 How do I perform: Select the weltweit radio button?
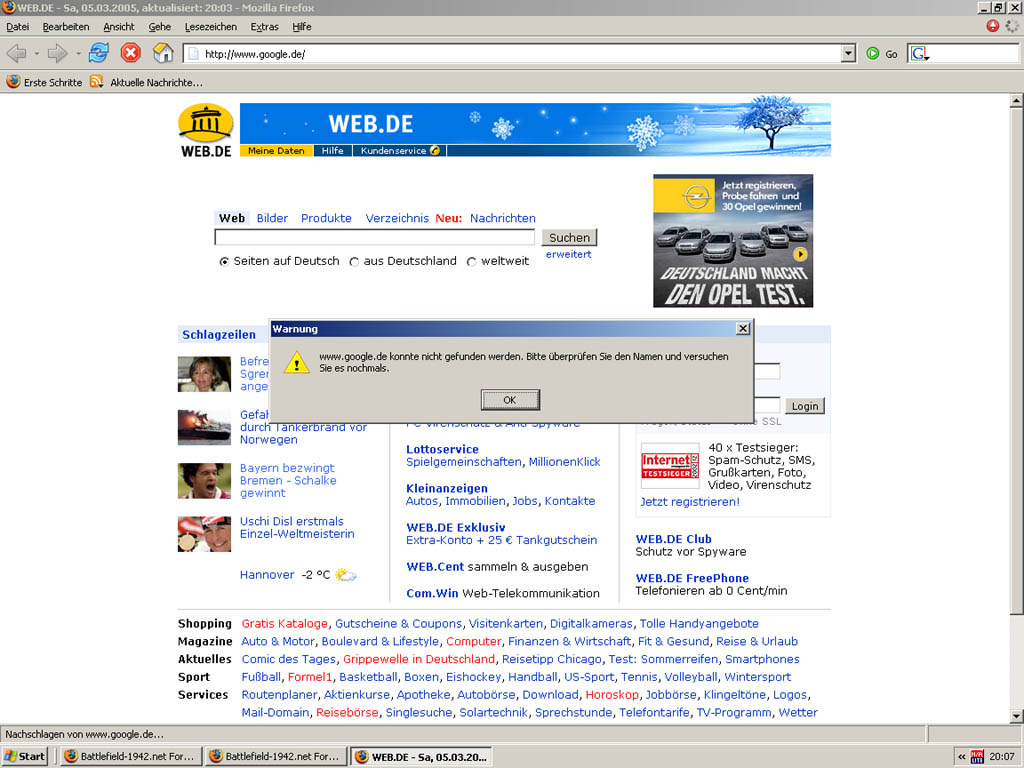click(472, 262)
